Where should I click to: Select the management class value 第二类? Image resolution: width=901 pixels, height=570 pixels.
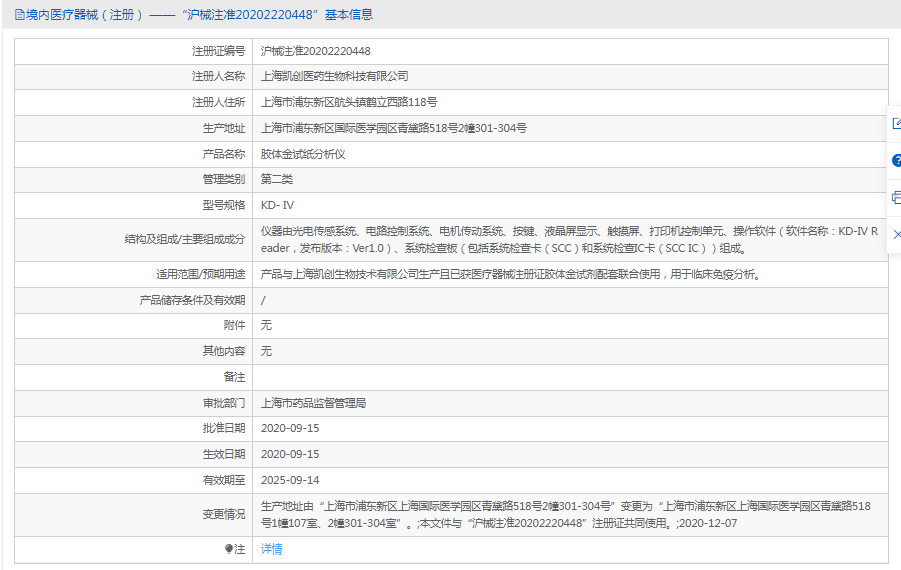[276, 179]
